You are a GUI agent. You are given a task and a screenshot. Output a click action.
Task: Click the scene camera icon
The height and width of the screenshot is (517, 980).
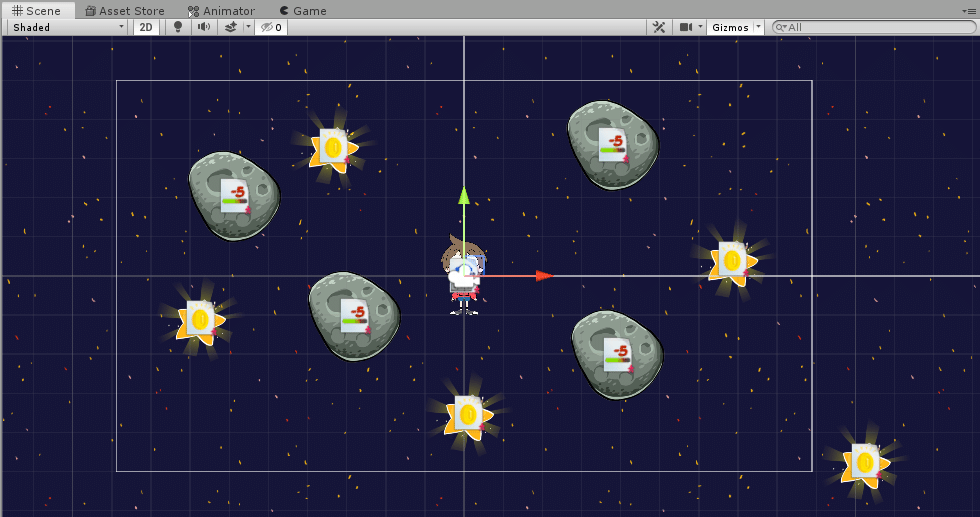pos(686,27)
